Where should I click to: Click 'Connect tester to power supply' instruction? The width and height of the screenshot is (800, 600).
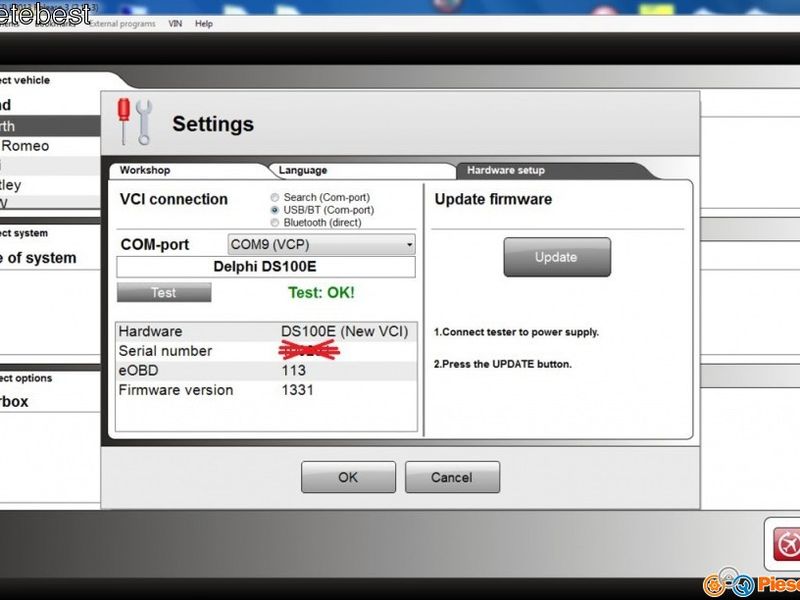(x=516, y=332)
